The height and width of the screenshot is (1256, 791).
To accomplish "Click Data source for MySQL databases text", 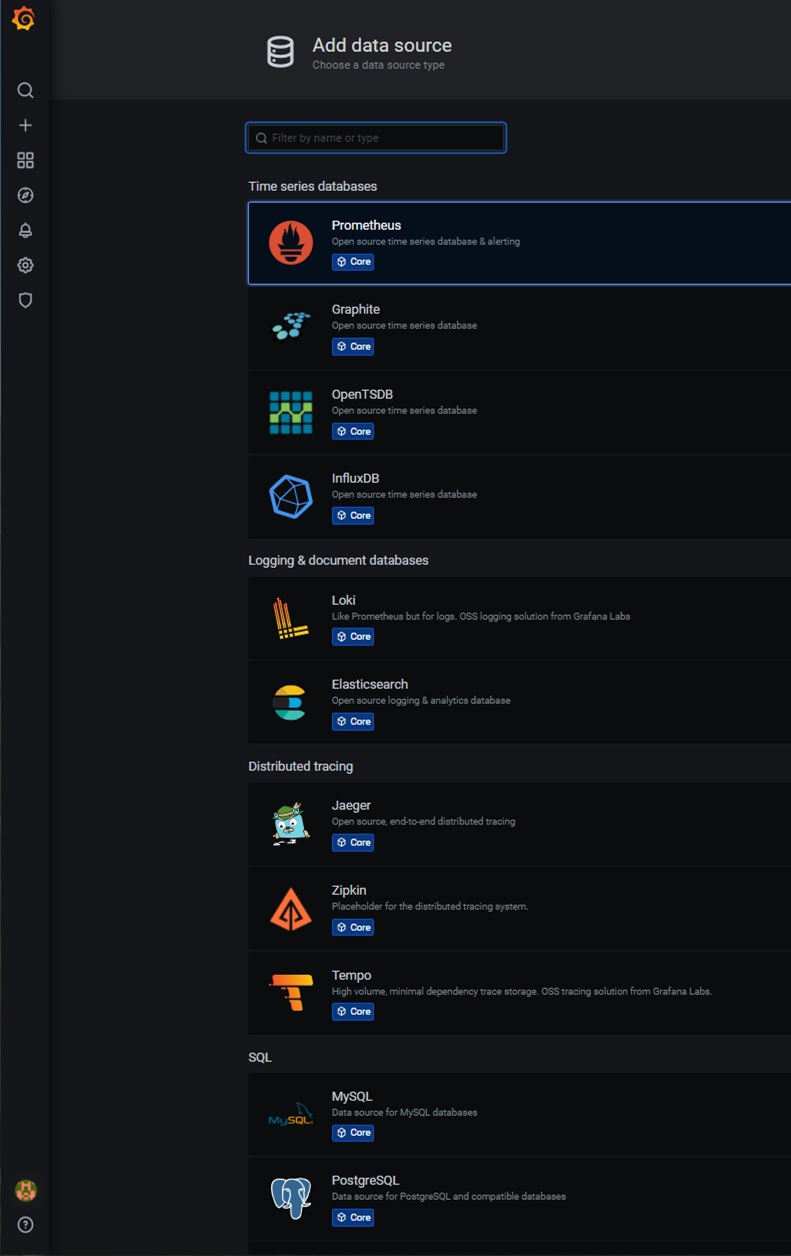I will click(x=404, y=1112).
